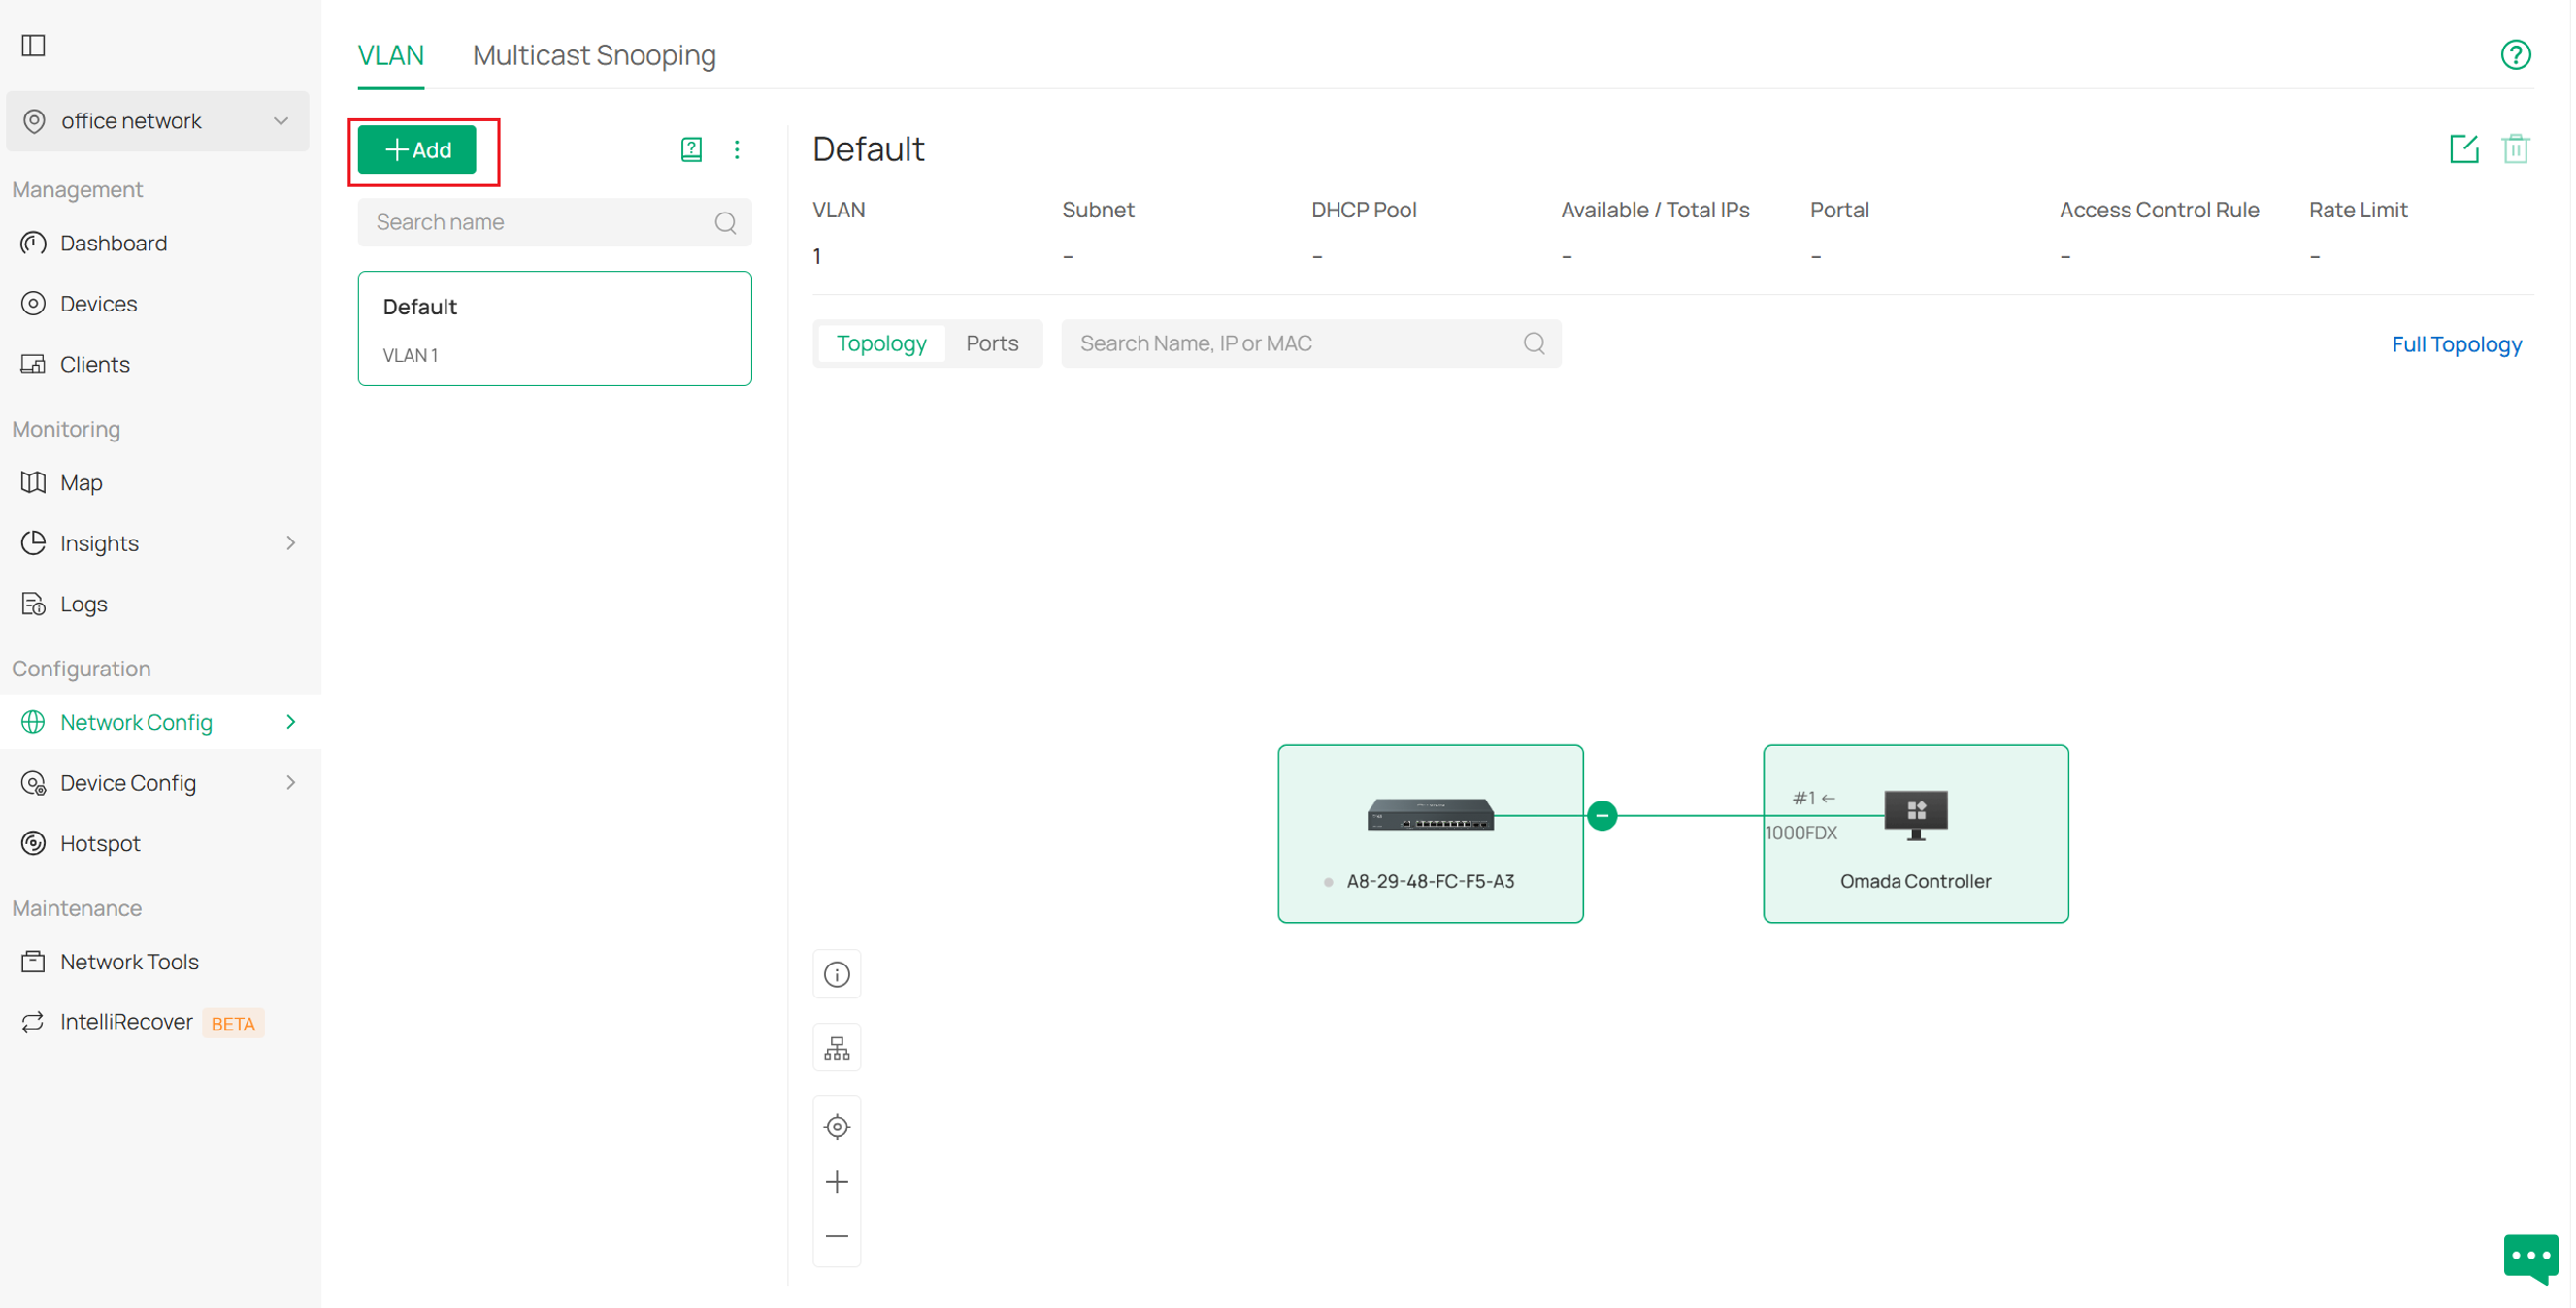Screen dimensions: 2576x1308
Task: Click the search icon in Search name field
Action: [x=725, y=223]
